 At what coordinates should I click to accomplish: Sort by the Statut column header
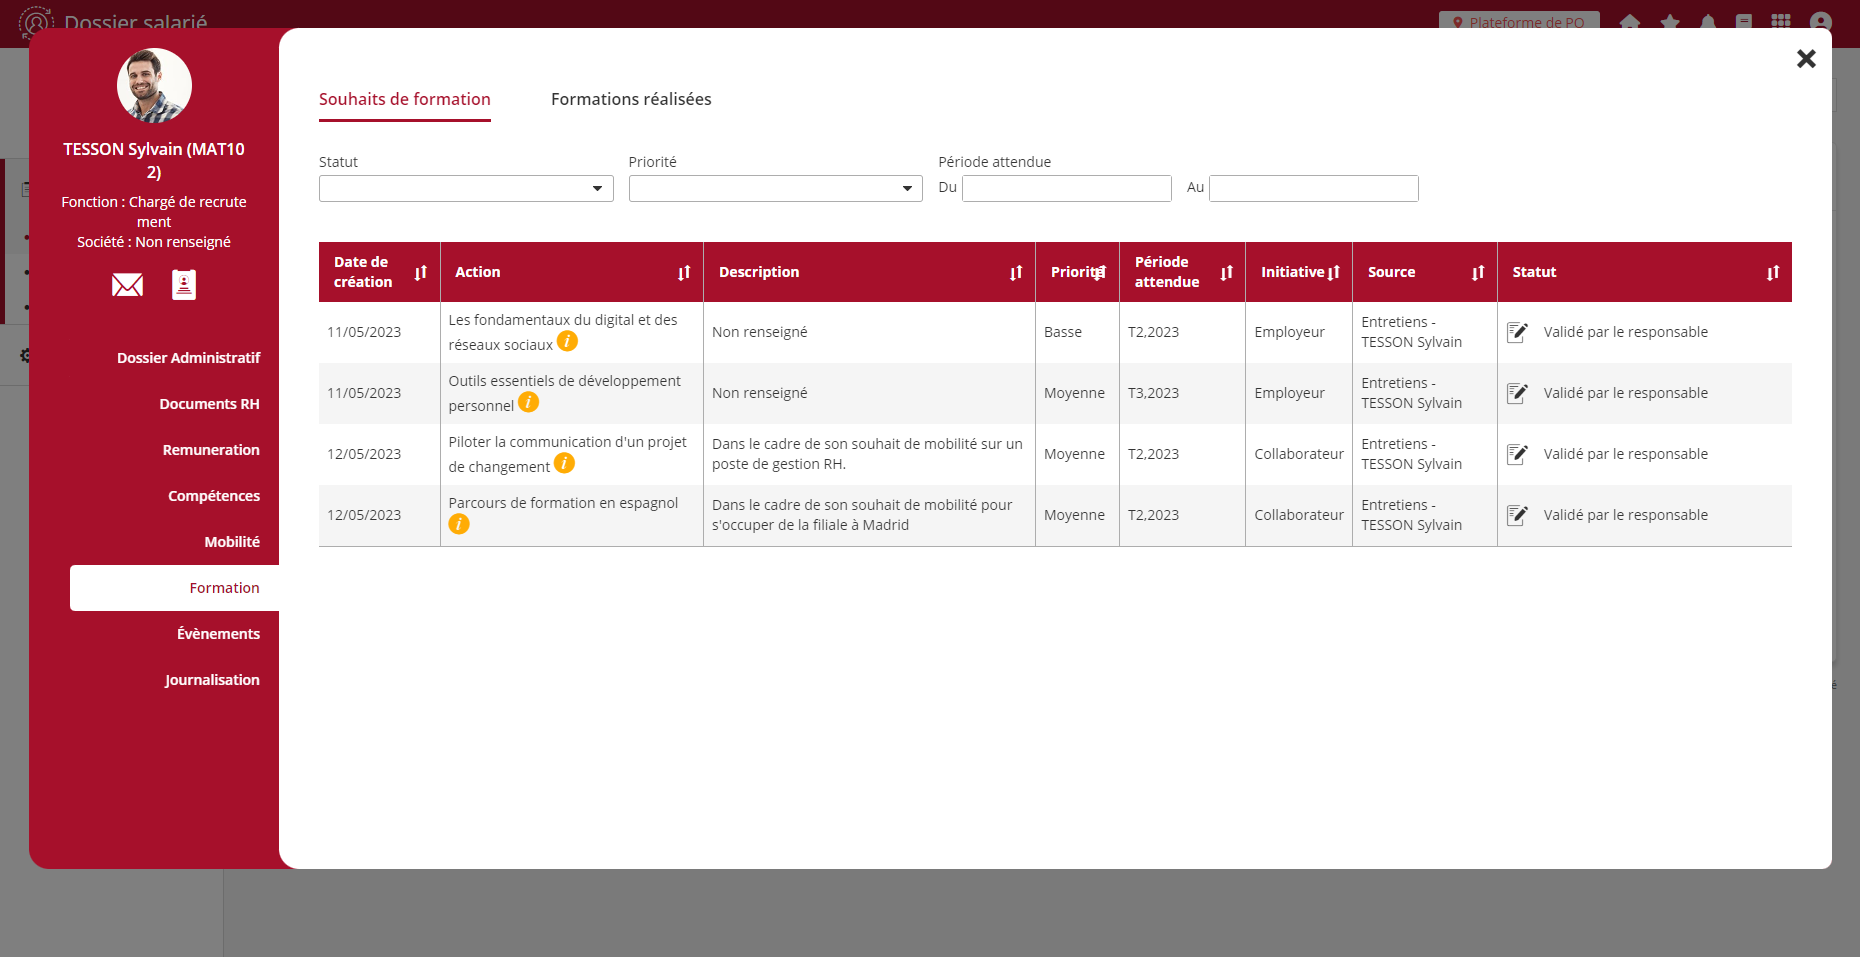click(x=1772, y=273)
